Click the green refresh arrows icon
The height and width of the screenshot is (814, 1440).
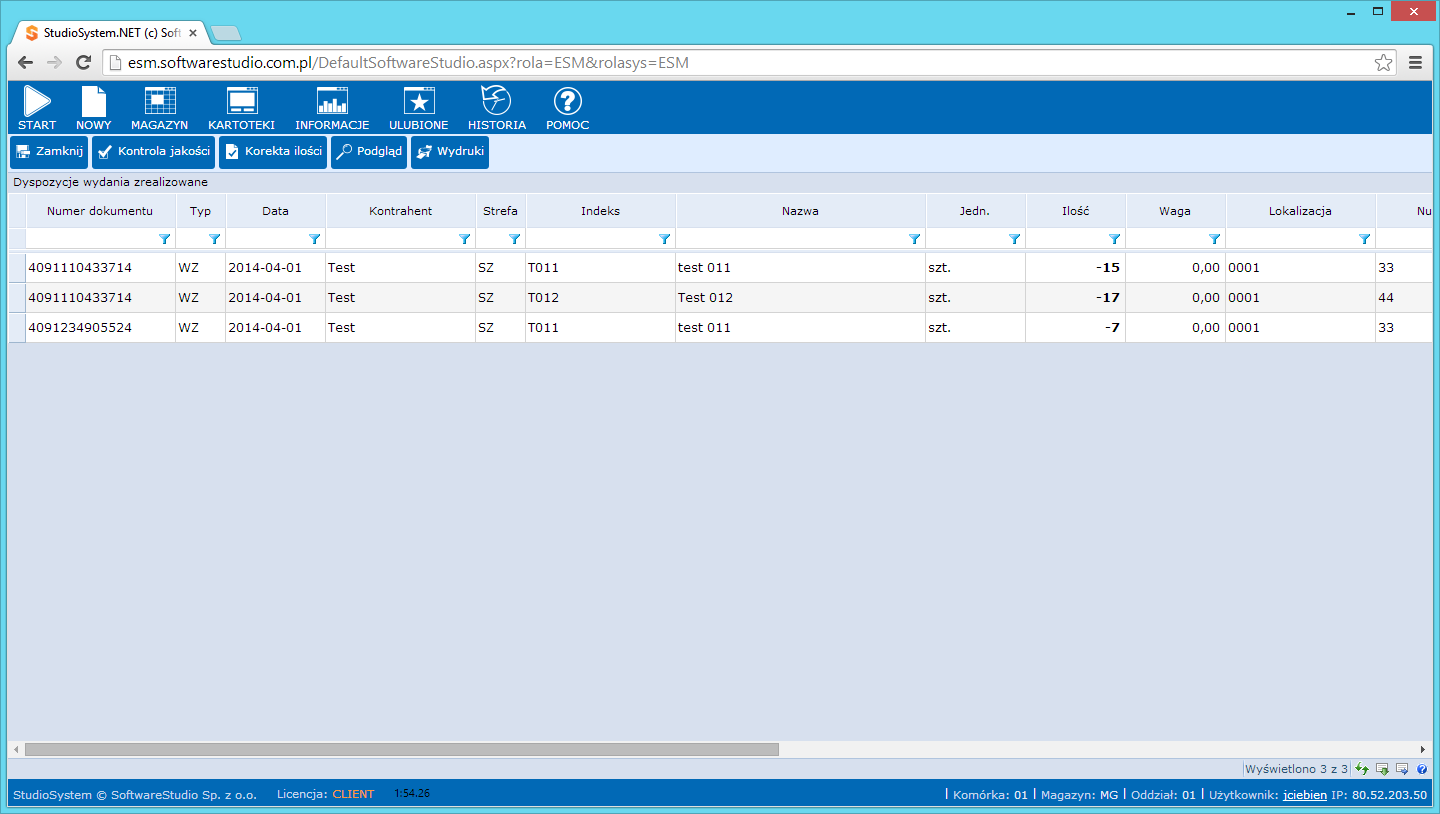pos(1362,769)
